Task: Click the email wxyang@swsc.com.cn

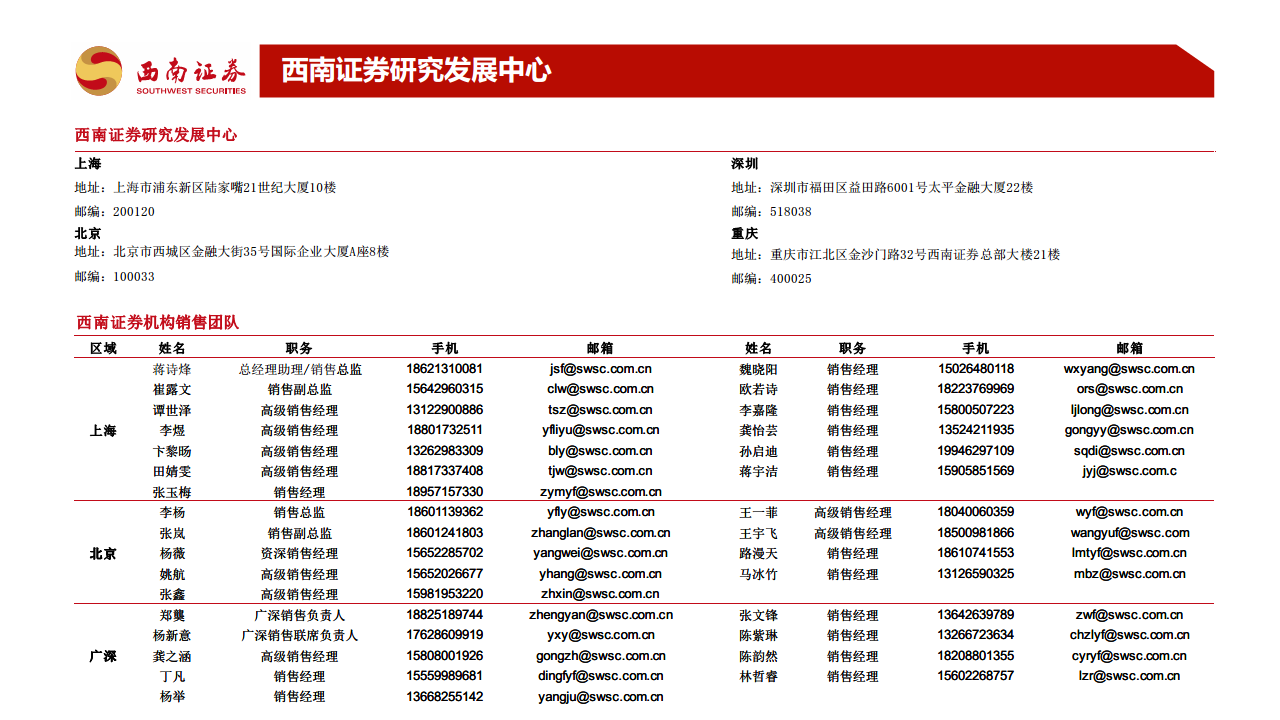Action: (x=1129, y=369)
